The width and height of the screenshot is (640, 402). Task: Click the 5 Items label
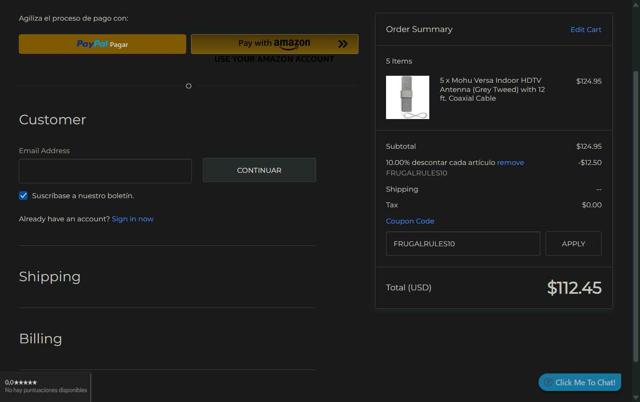[399, 61]
